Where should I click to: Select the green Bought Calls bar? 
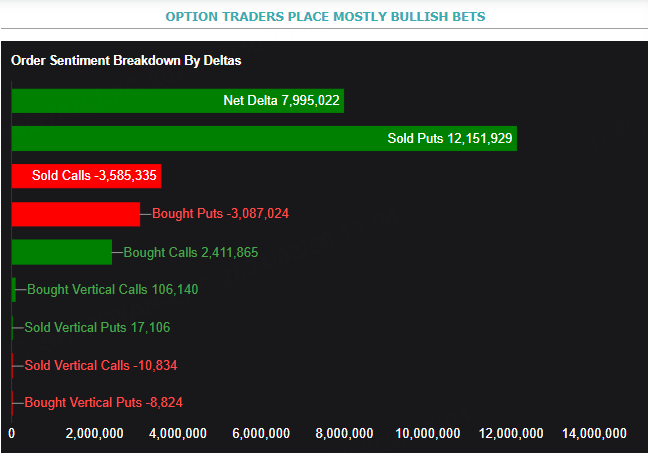click(61, 252)
